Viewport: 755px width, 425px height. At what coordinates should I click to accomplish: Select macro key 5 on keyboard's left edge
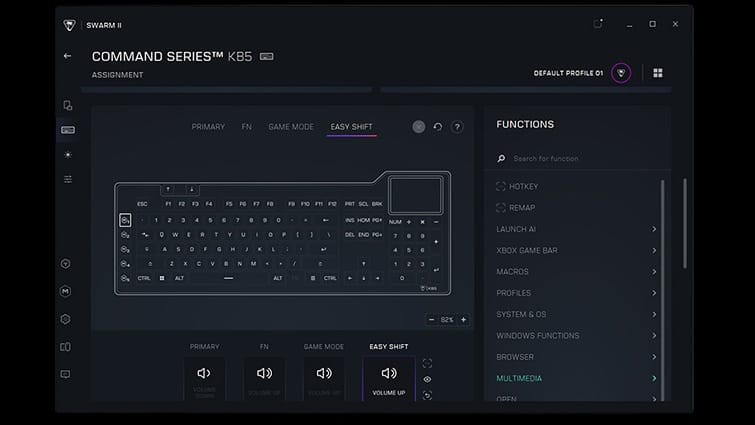(125, 278)
